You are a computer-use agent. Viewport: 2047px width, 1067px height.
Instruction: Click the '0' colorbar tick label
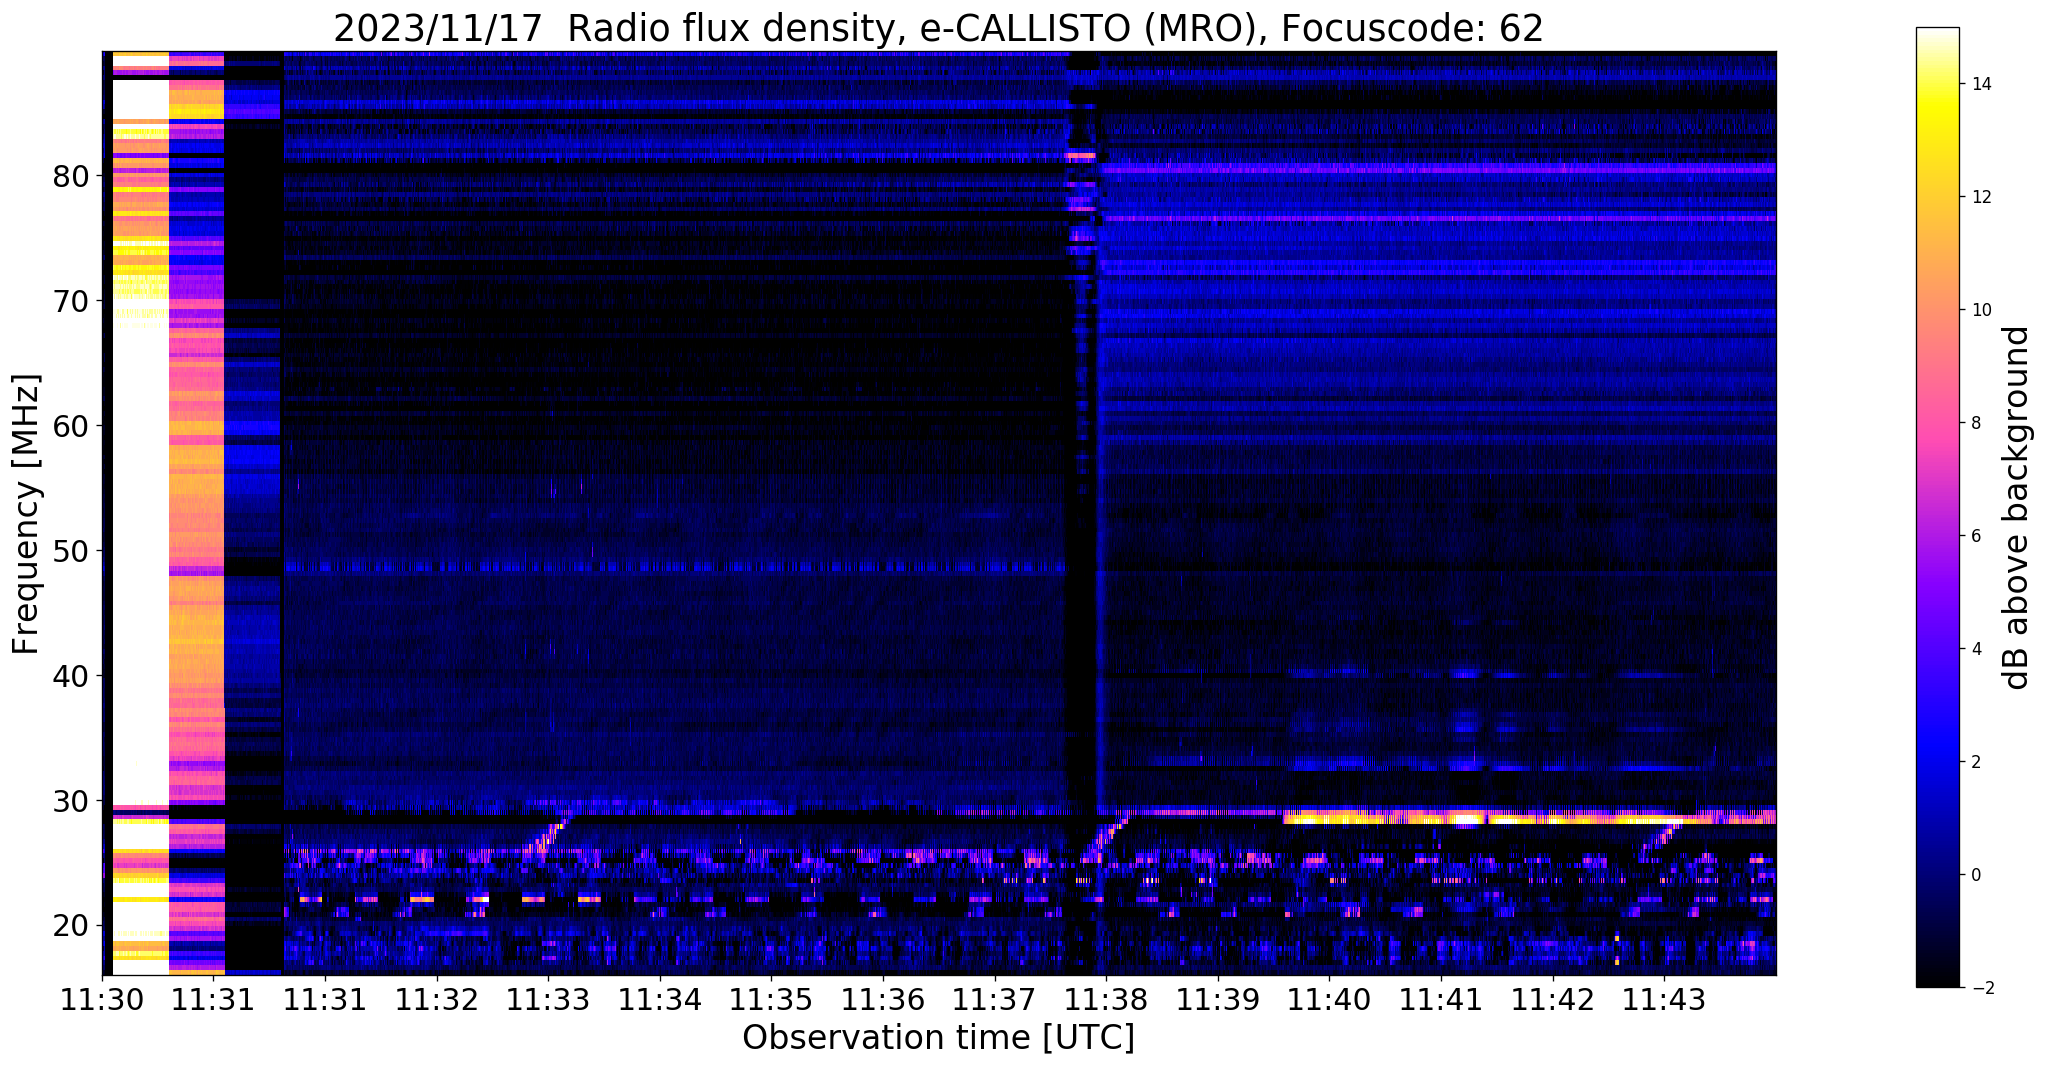point(1975,875)
